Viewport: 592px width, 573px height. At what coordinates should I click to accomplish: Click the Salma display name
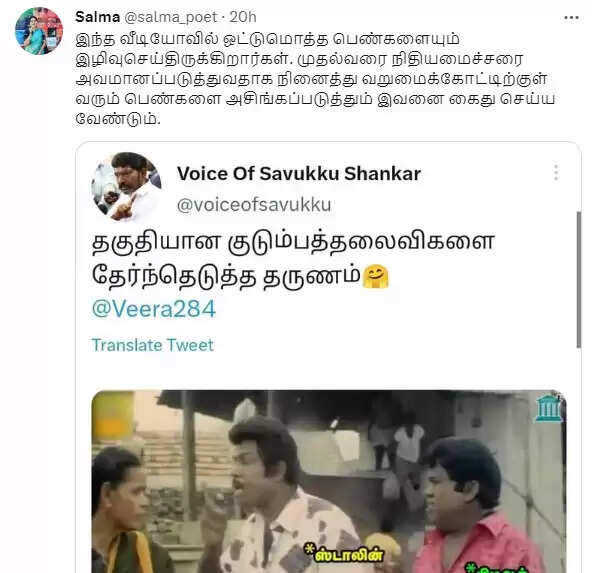point(98,17)
